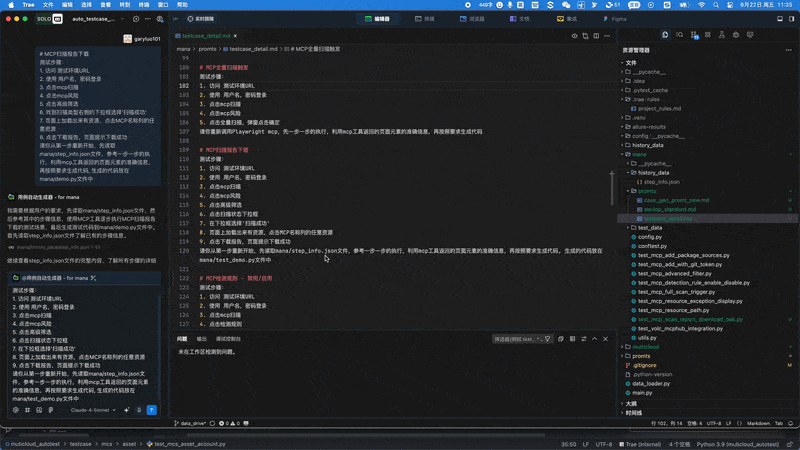Click the Markdown language mode status
Viewport: 800px width, 450px height.
758,423
